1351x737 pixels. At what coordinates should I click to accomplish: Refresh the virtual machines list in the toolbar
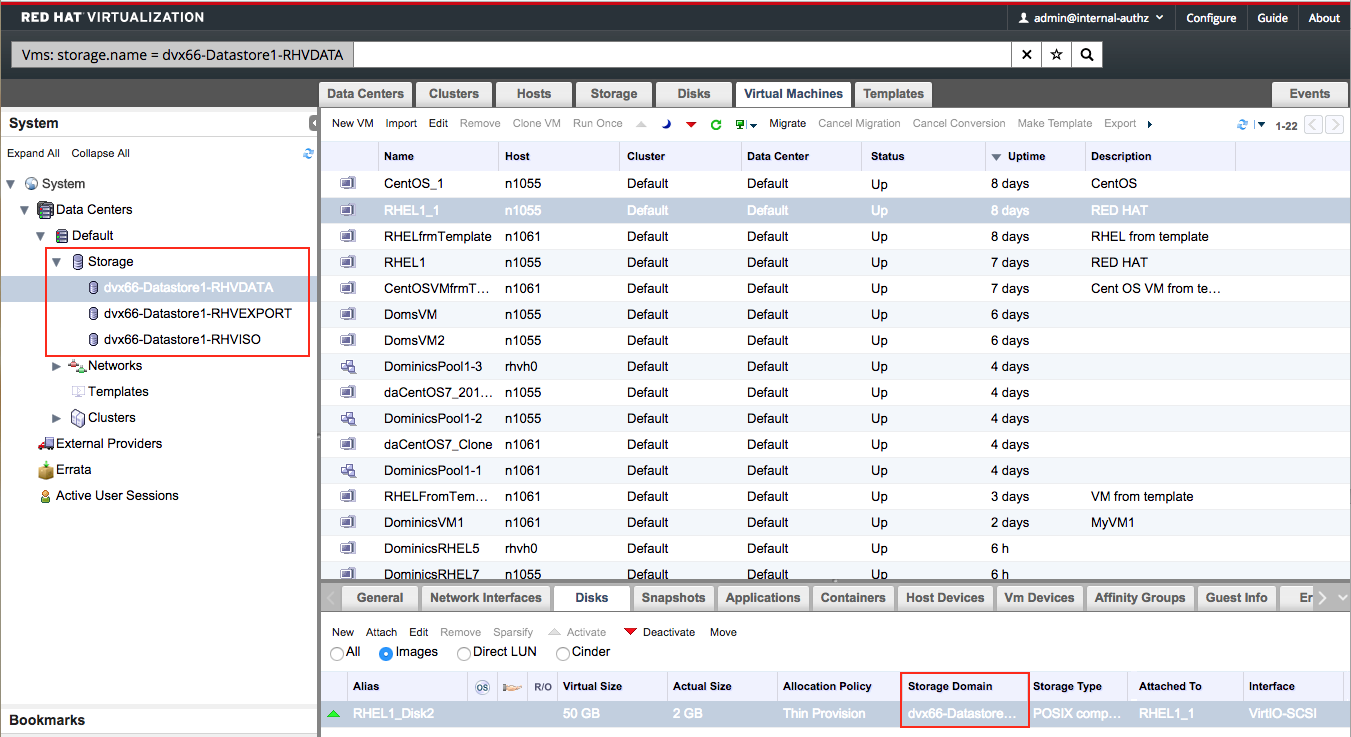point(1242,124)
